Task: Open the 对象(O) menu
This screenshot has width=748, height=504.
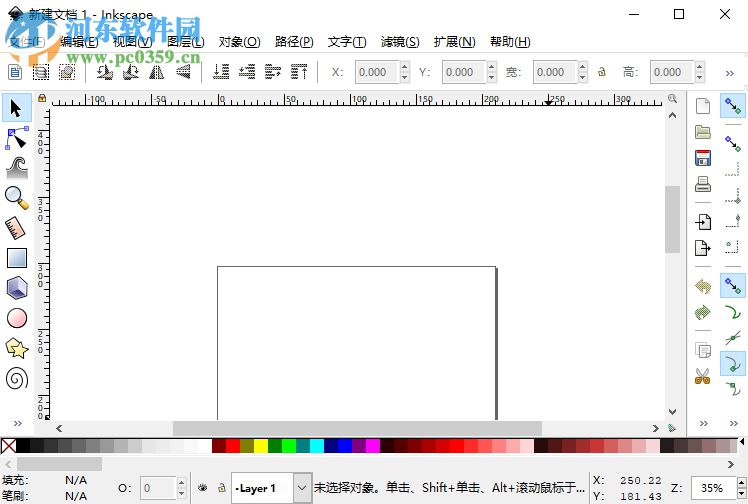Action: point(239,42)
